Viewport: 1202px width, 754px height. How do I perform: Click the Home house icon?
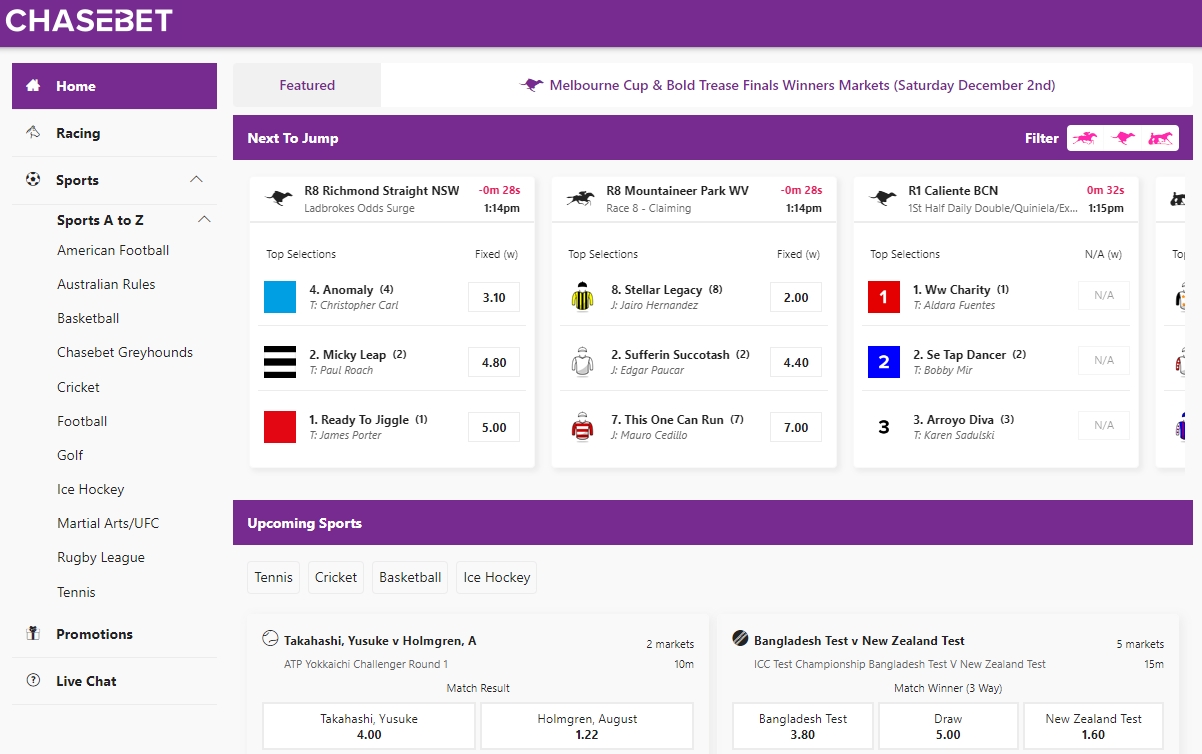point(33,86)
